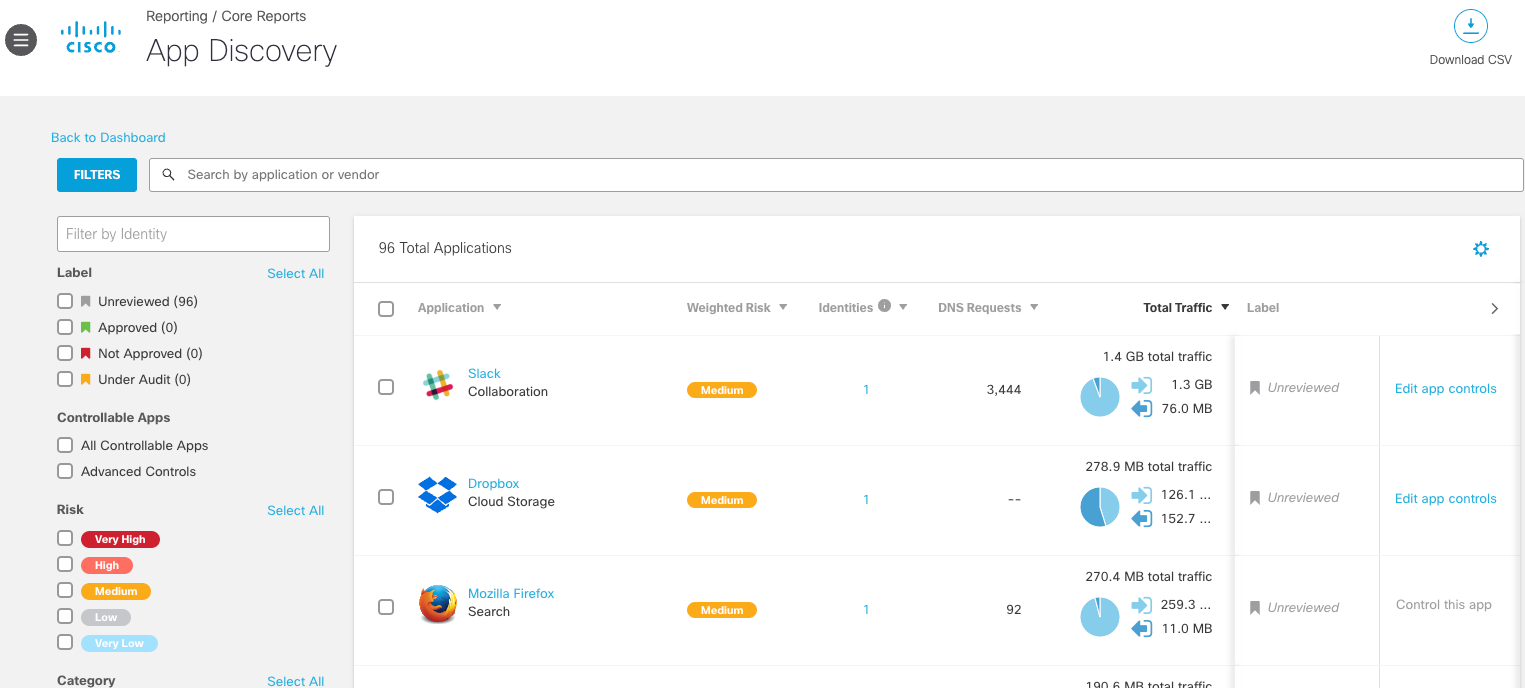The height and width of the screenshot is (688, 1525).
Task: Check the Very High risk filter
Action: pyautogui.click(x=65, y=538)
